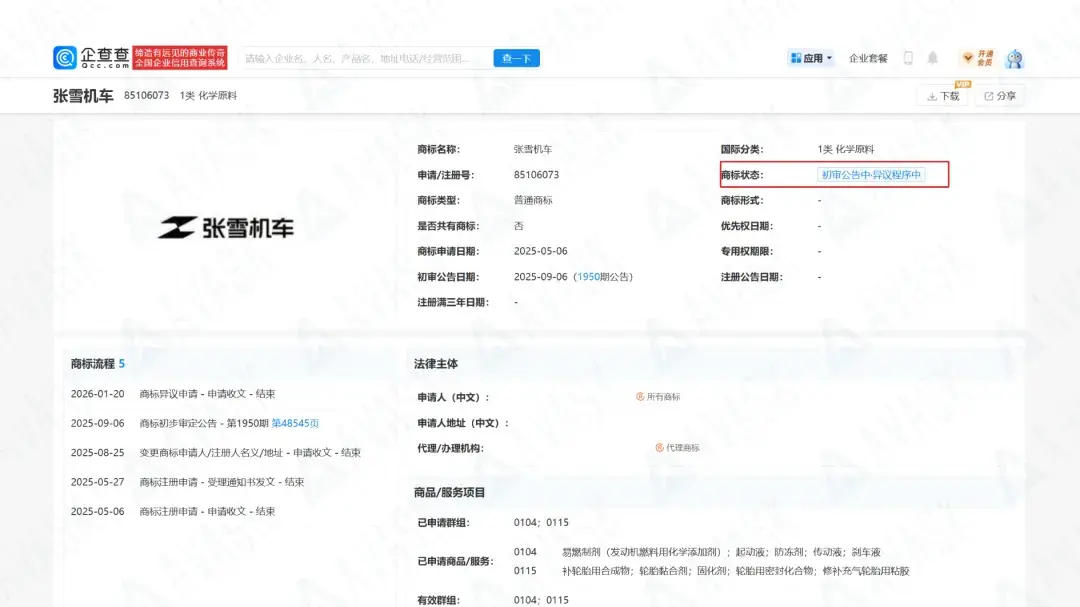Open 企业套餐 menu item
The width and height of the screenshot is (1080, 607).
click(x=868, y=59)
